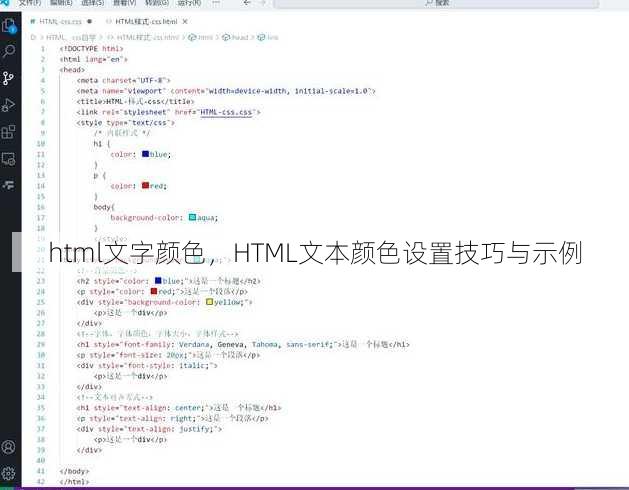Viewport: 629px width, 490px height.
Task: Select the HTML样式-css.html tab
Action: pos(146,22)
